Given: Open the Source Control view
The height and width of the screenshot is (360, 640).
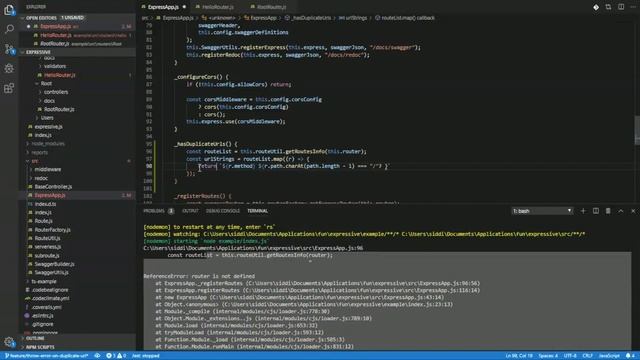Looking at the screenshot, I should (9, 49).
